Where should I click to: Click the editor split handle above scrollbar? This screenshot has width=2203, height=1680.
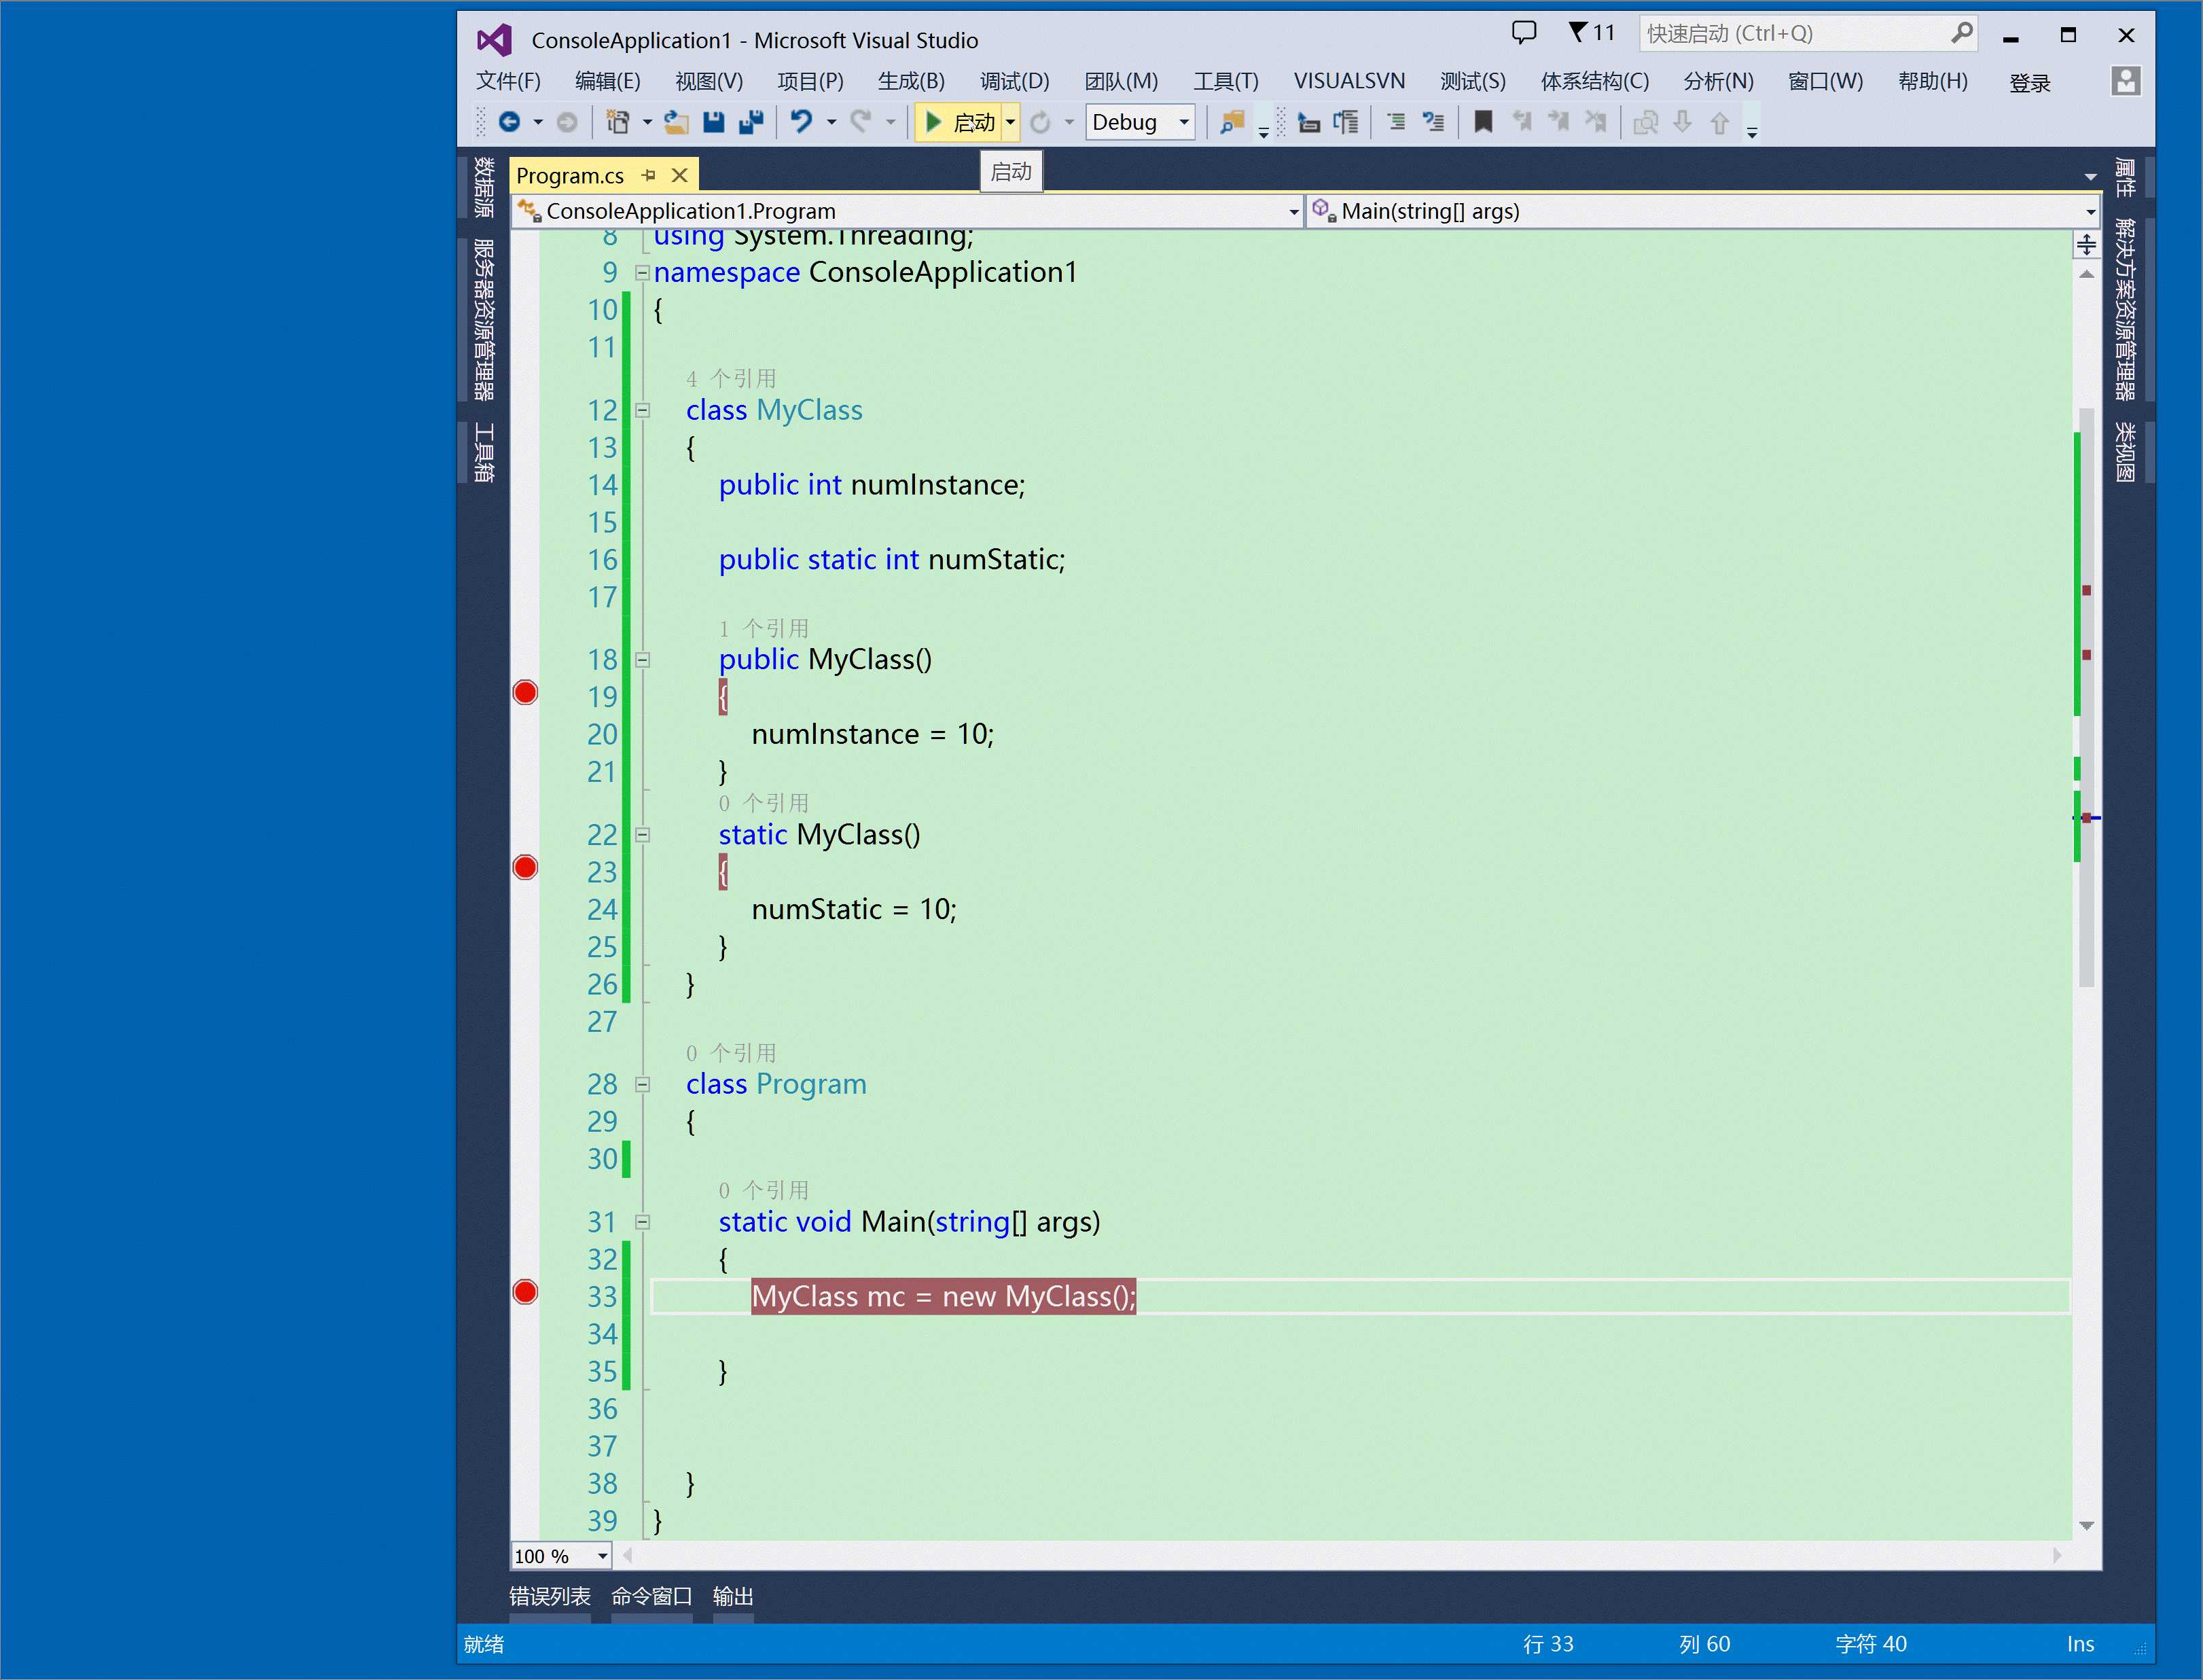click(2086, 244)
